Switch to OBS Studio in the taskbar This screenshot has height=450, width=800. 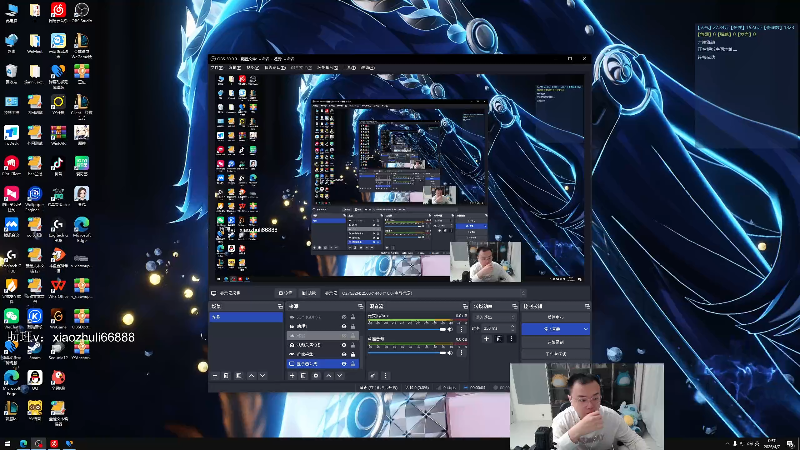pyautogui.click(x=38, y=443)
